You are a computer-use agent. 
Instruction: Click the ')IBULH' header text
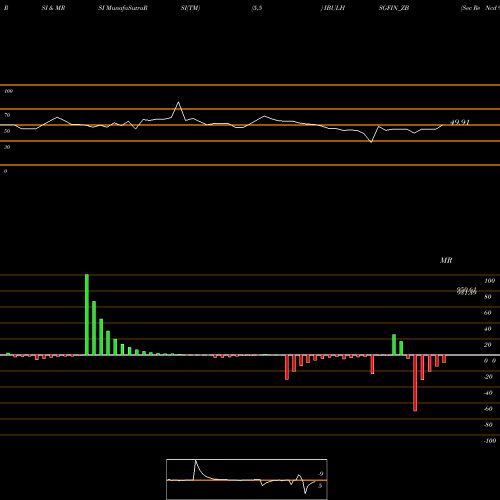333,8
